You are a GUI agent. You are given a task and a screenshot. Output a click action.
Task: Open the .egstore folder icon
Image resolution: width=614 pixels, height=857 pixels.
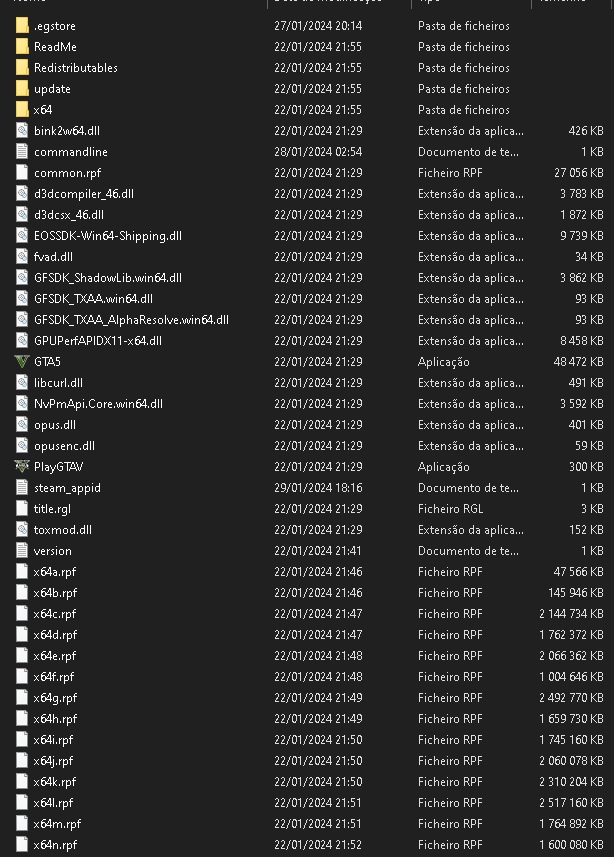(x=21, y=25)
